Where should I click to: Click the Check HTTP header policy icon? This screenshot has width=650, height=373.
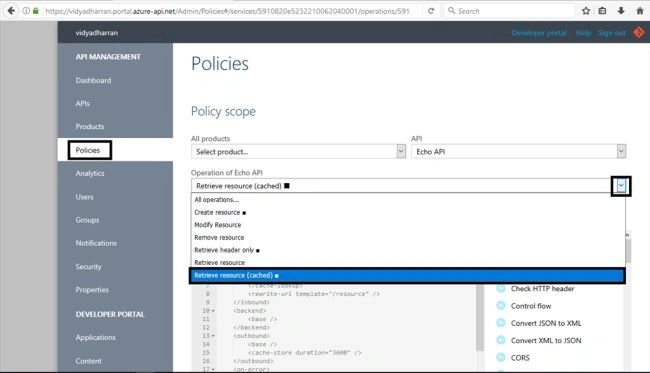point(501,288)
